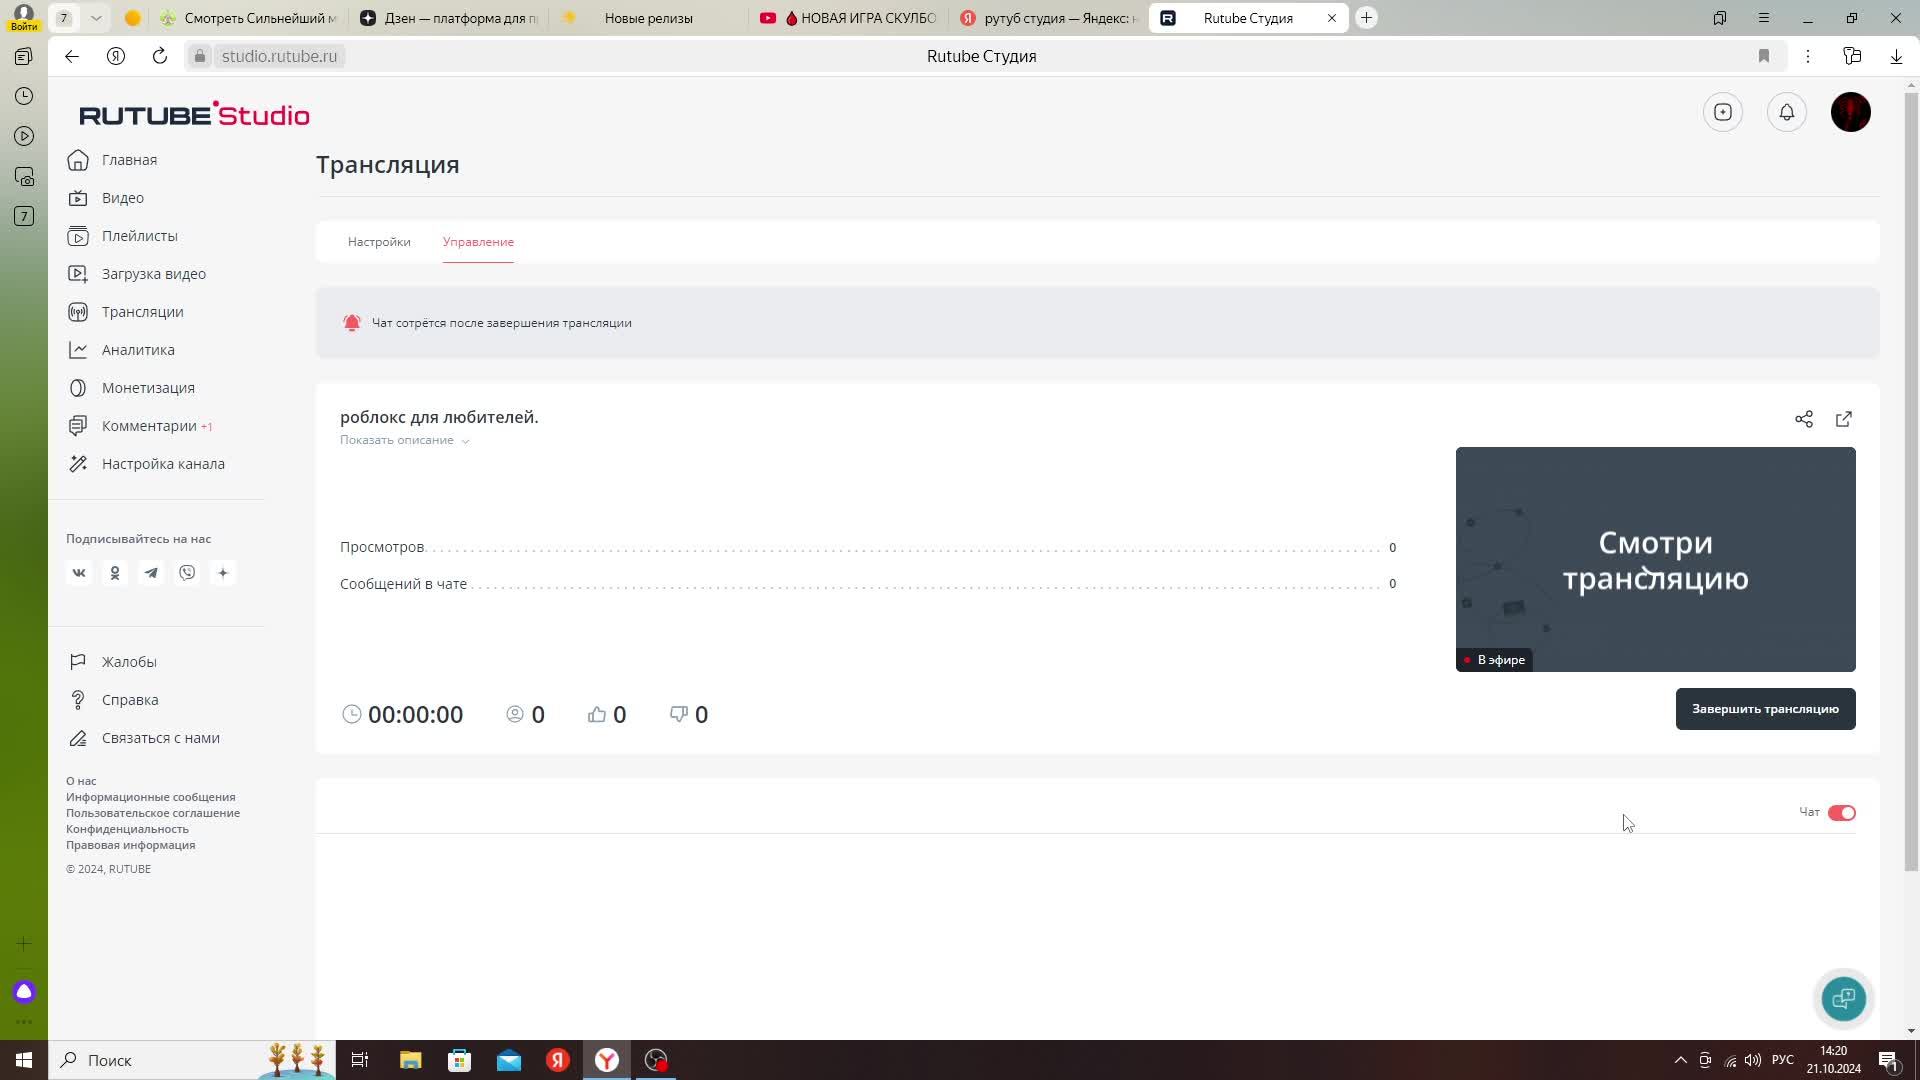
Task: Reload the page
Action: [x=160, y=56]
